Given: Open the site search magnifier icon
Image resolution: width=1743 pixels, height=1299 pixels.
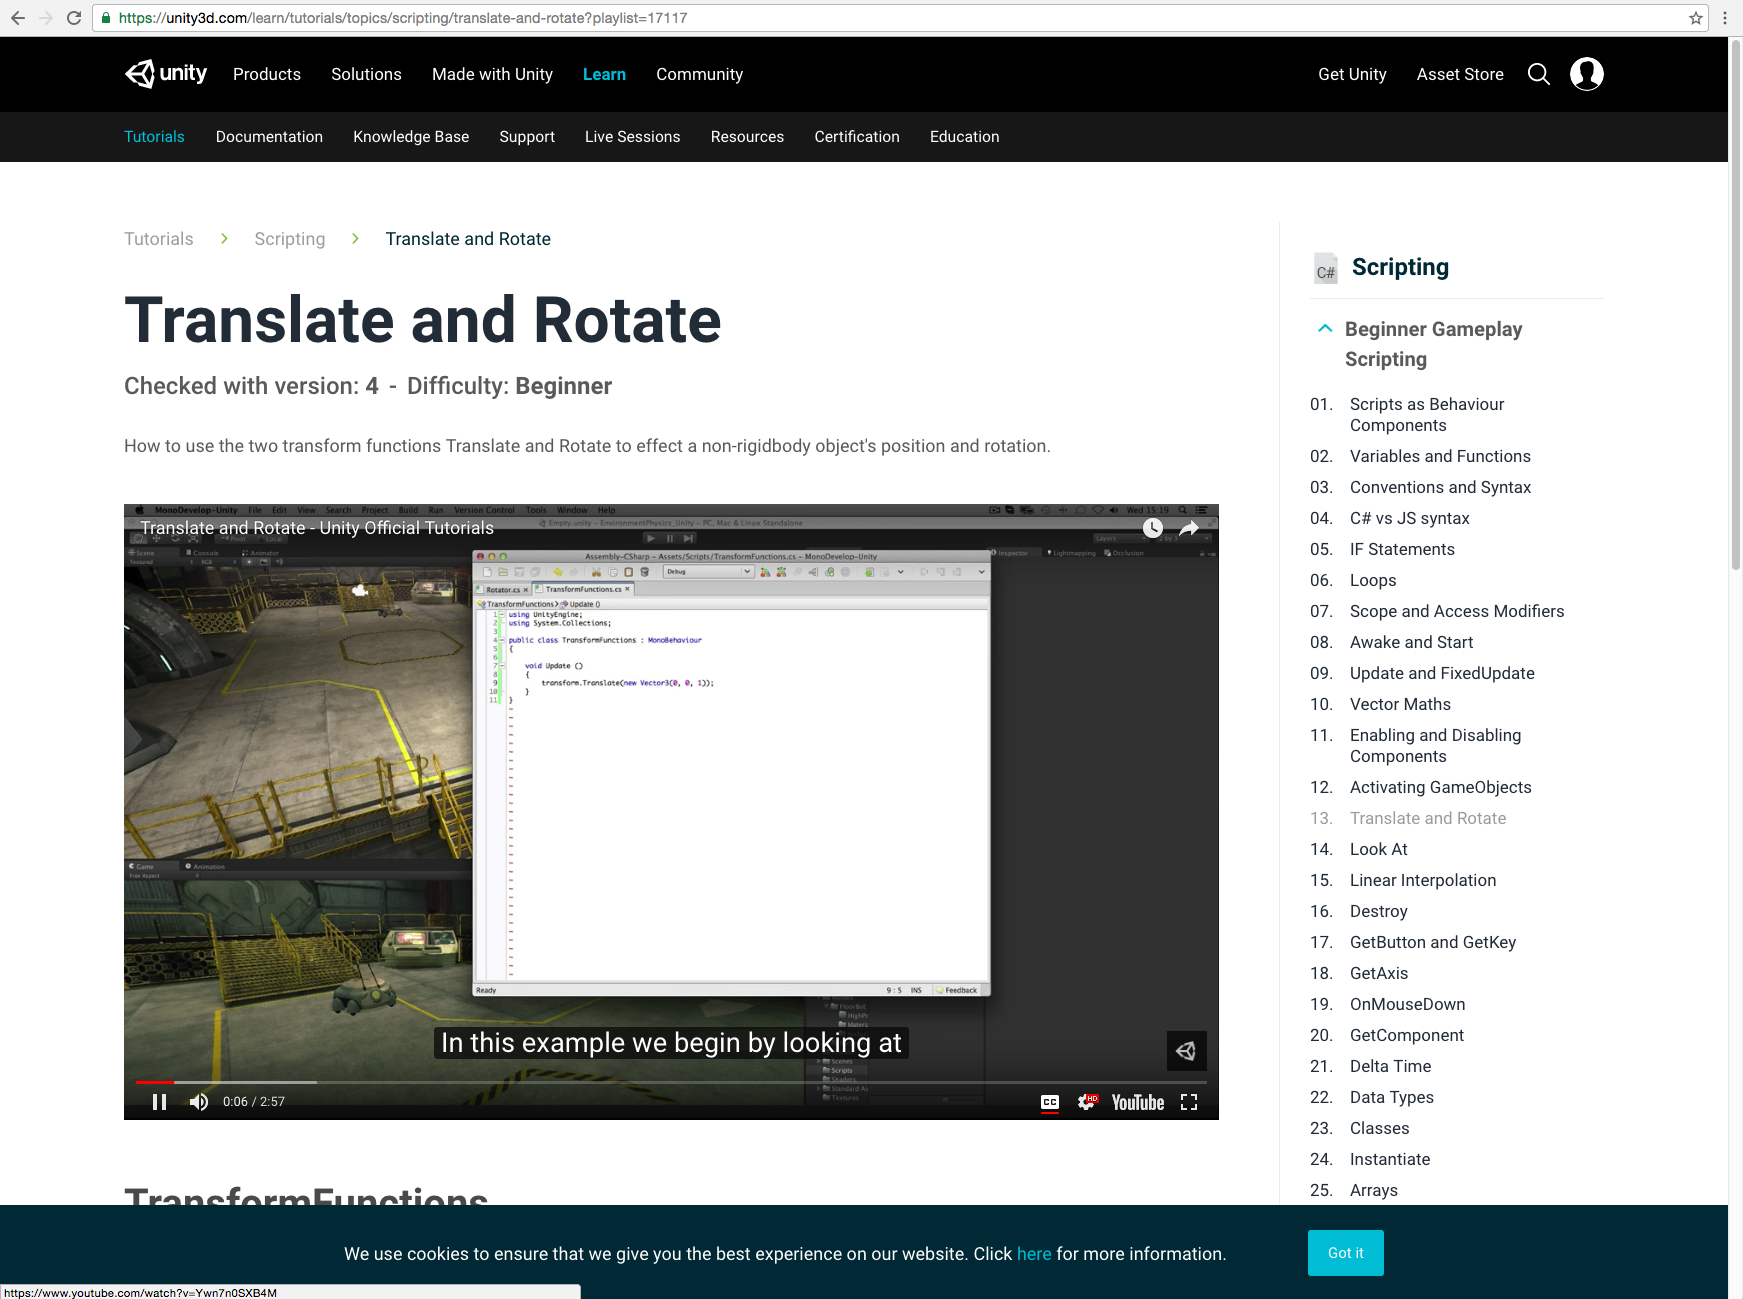Looking at the screenshot, I should point(1538,74).
